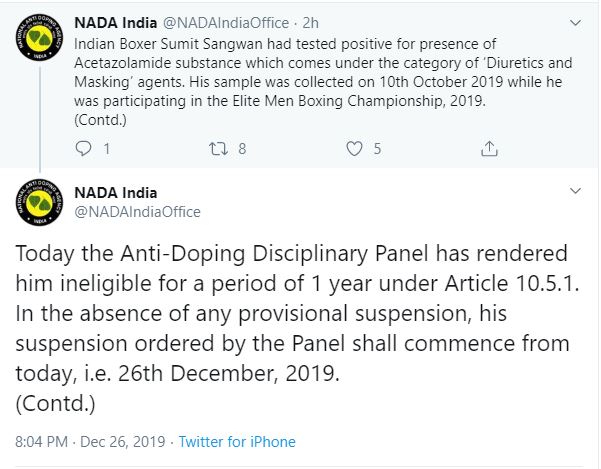
Task: View the reply count 1 on first tweet
Action: [x=107, y=149]
